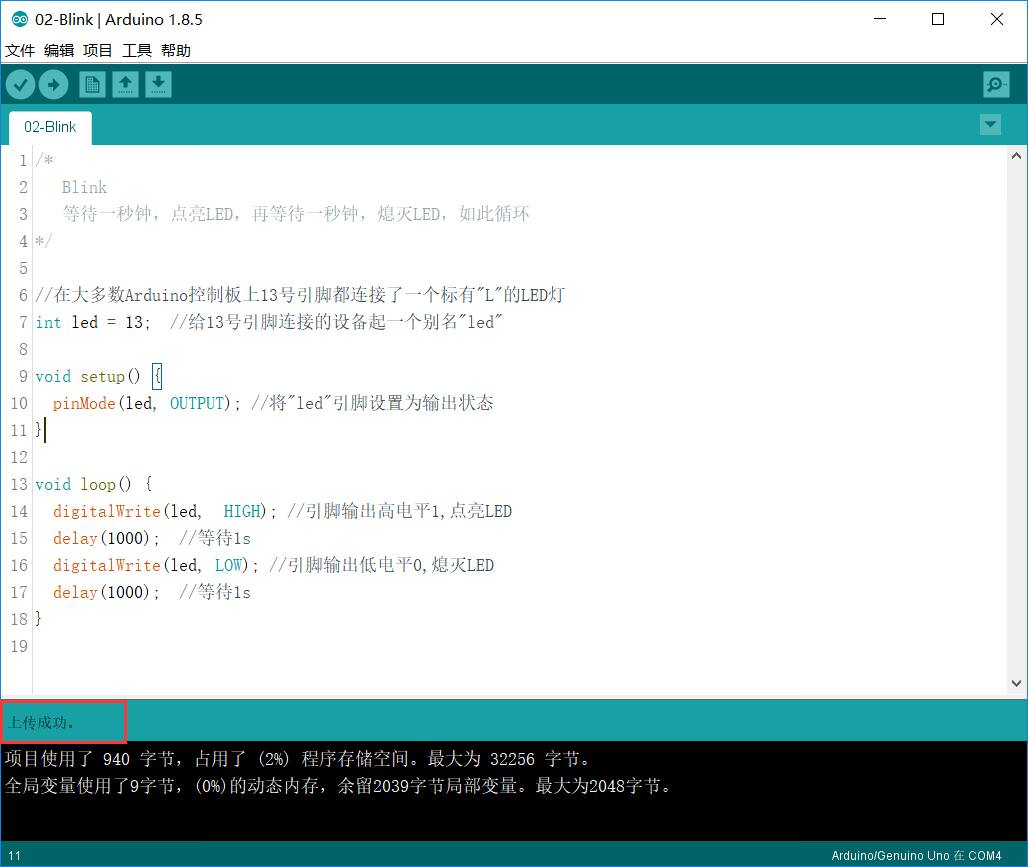Click the editor scrollbar down arrow
The width and height of the screenshot is (1028, 867).
pos(1016,683)
